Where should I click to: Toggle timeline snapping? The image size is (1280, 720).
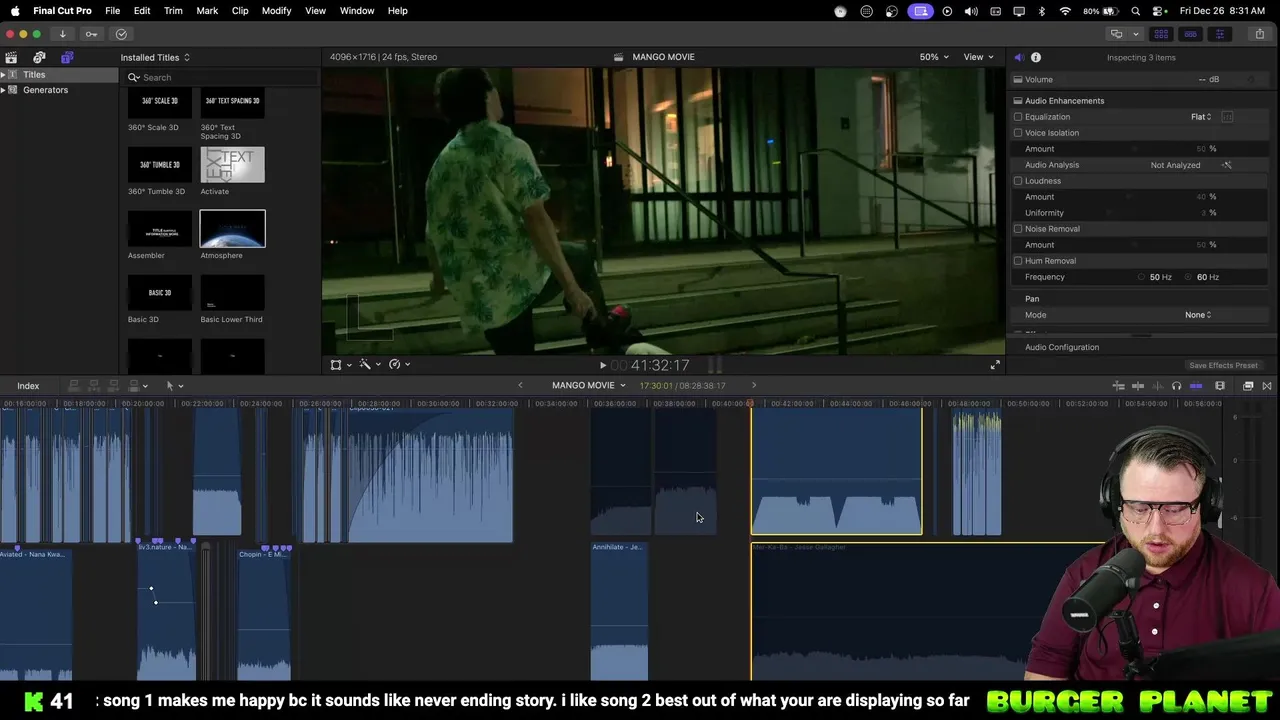coord(1196,386)
